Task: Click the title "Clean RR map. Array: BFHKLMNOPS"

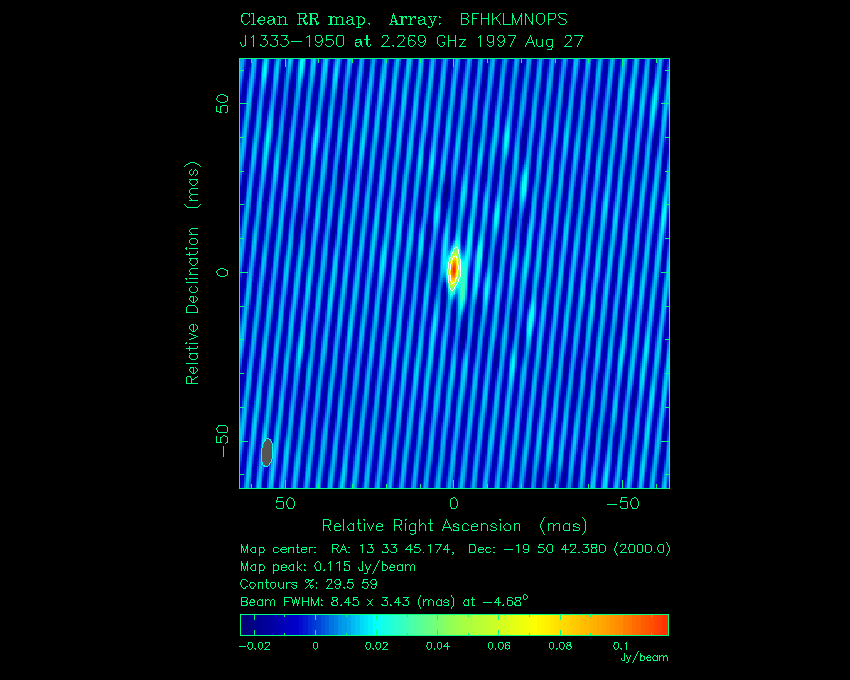Action: pos(403,20)
